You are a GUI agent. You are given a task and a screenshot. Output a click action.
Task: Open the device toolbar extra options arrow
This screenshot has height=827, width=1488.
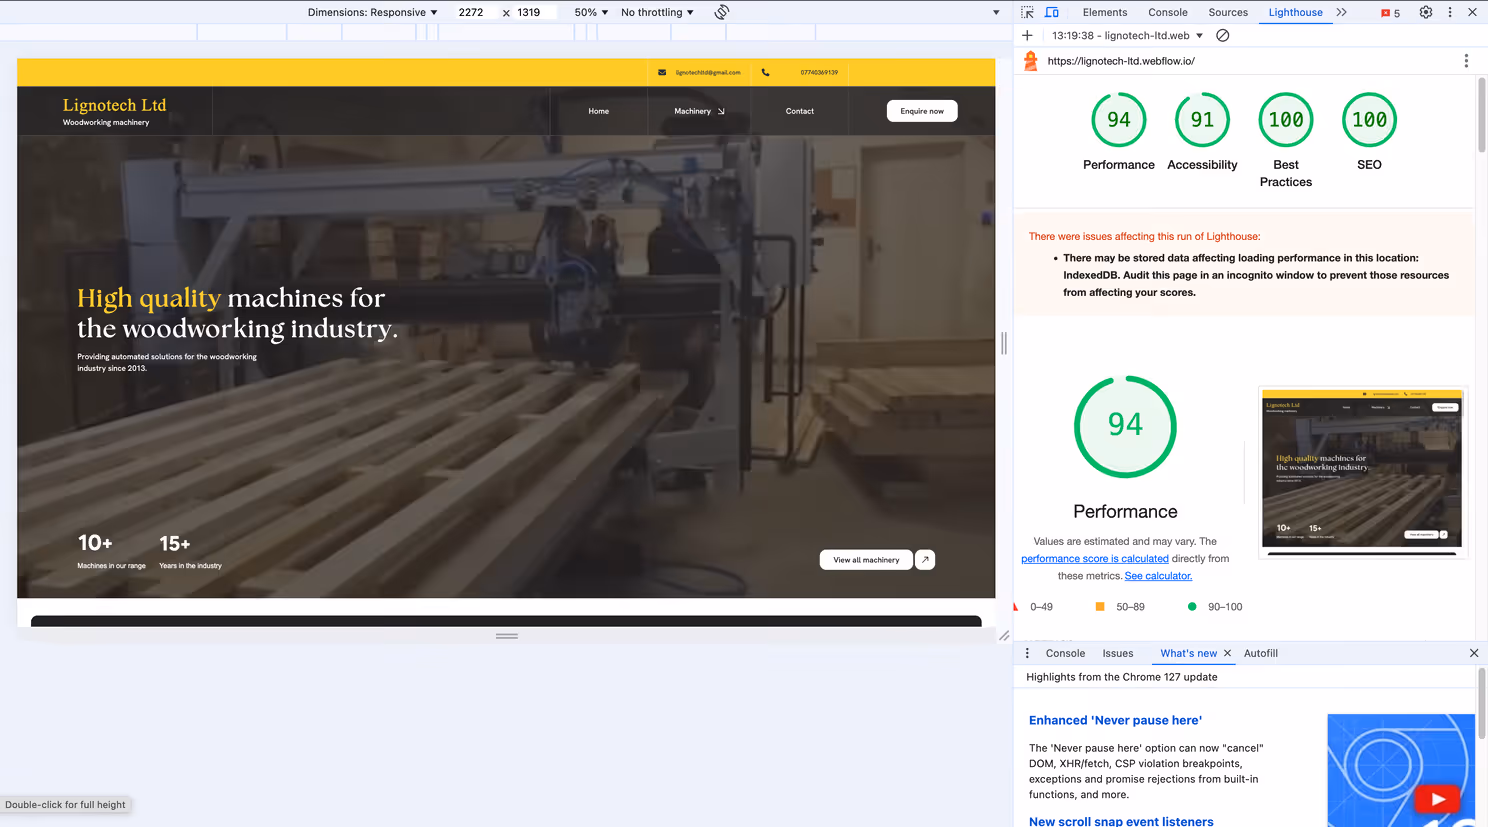(x=996, y=12)
